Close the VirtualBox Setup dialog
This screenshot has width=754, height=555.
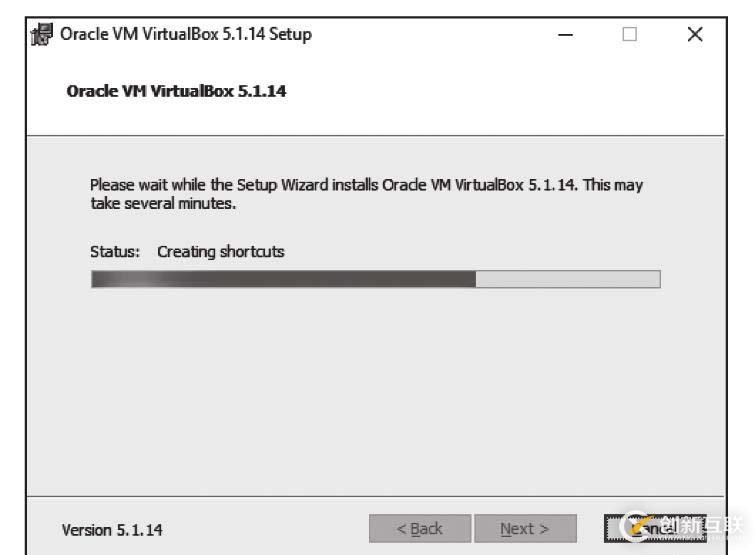point(695,35)
